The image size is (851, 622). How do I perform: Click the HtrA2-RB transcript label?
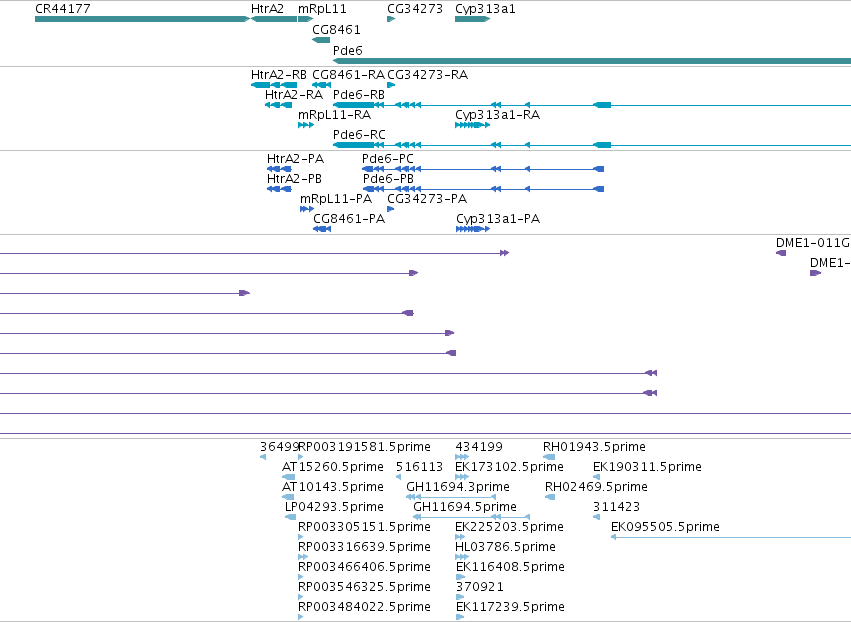pyautogui.click(x=278, y=74)
